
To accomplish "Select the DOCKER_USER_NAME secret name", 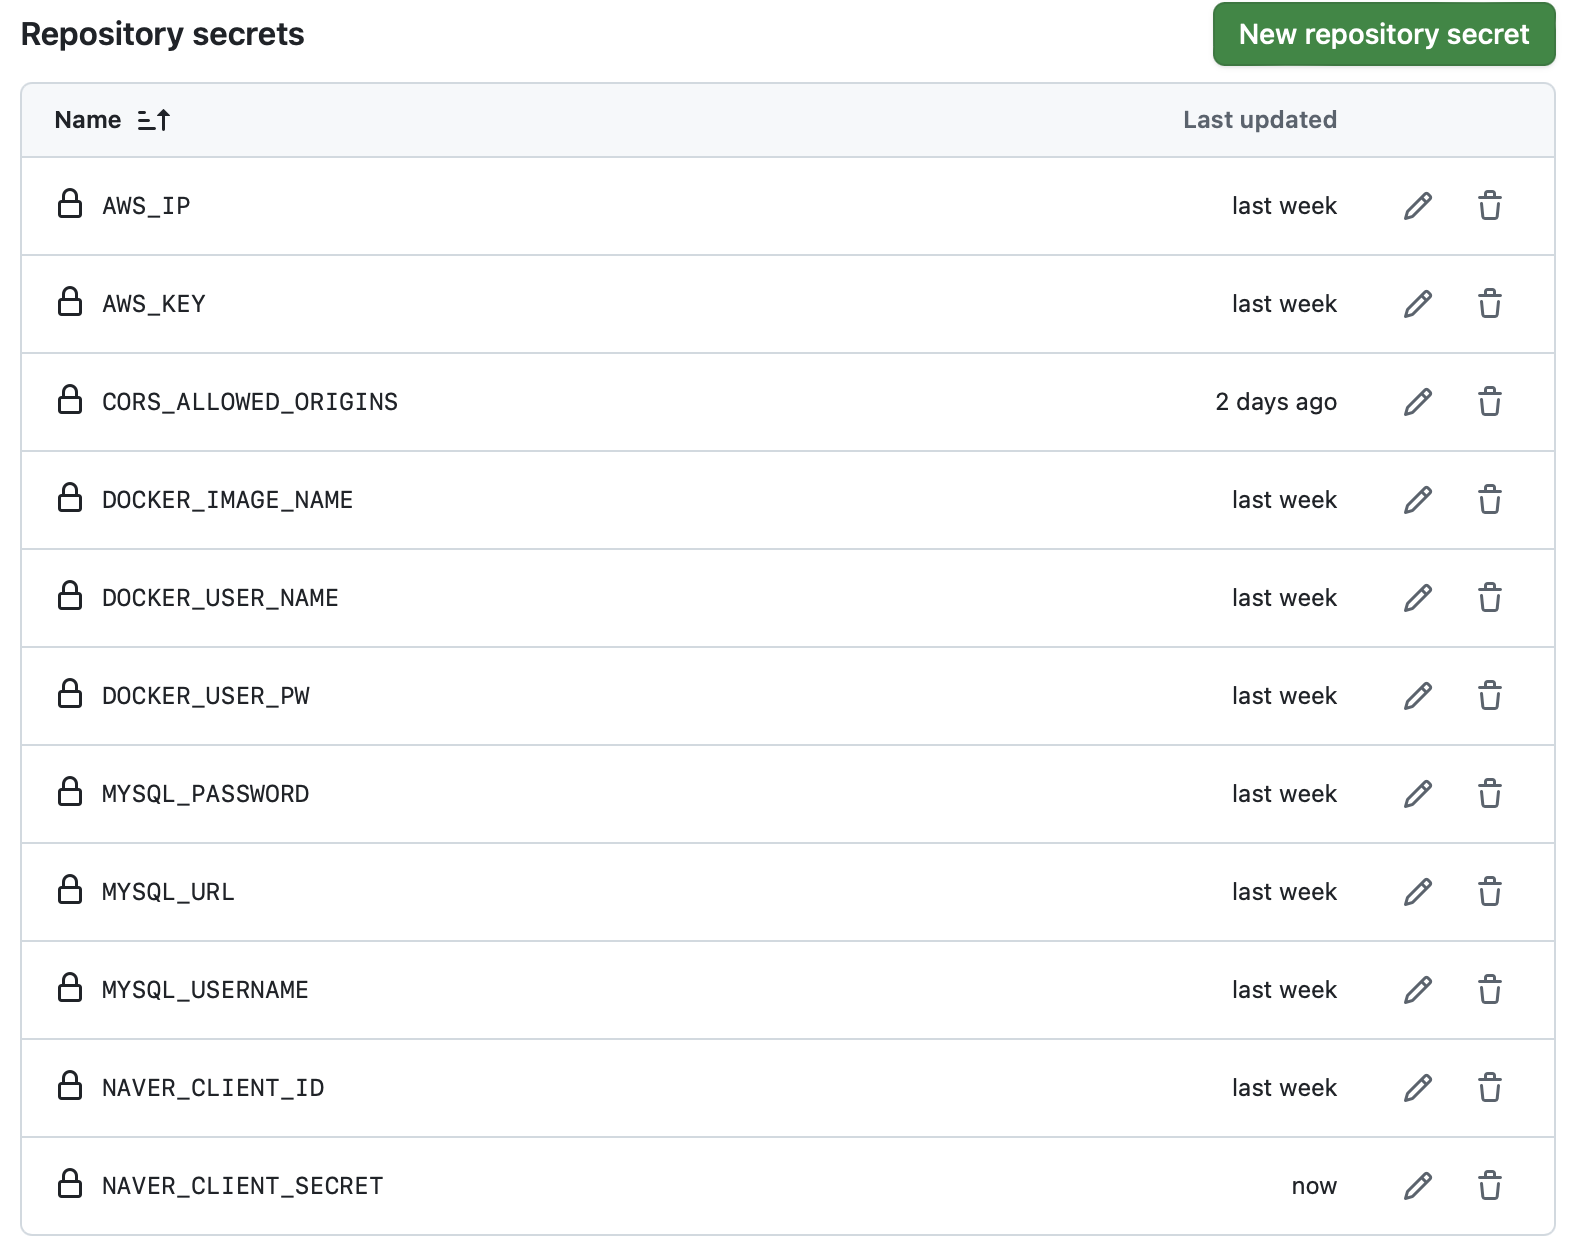I will pyautogui.click(x=220, y=598).
